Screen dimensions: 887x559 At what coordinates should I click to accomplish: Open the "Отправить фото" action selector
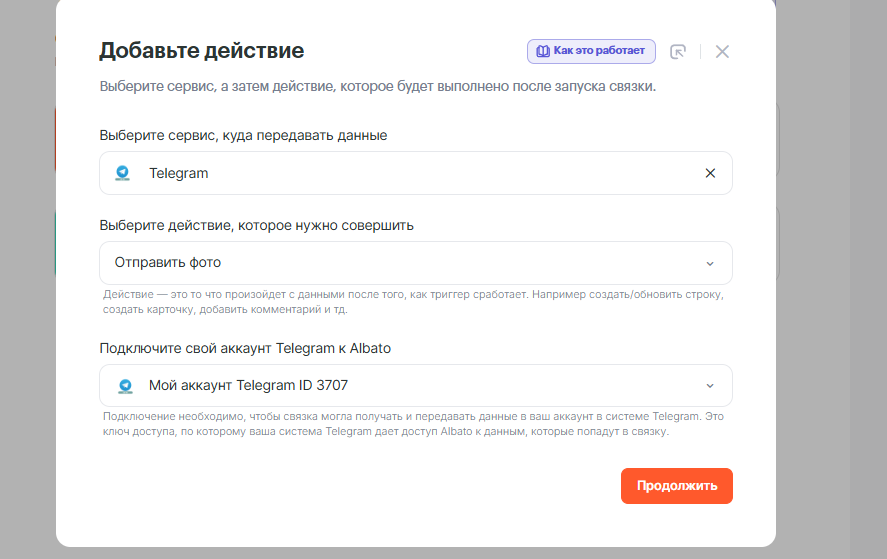400,263
